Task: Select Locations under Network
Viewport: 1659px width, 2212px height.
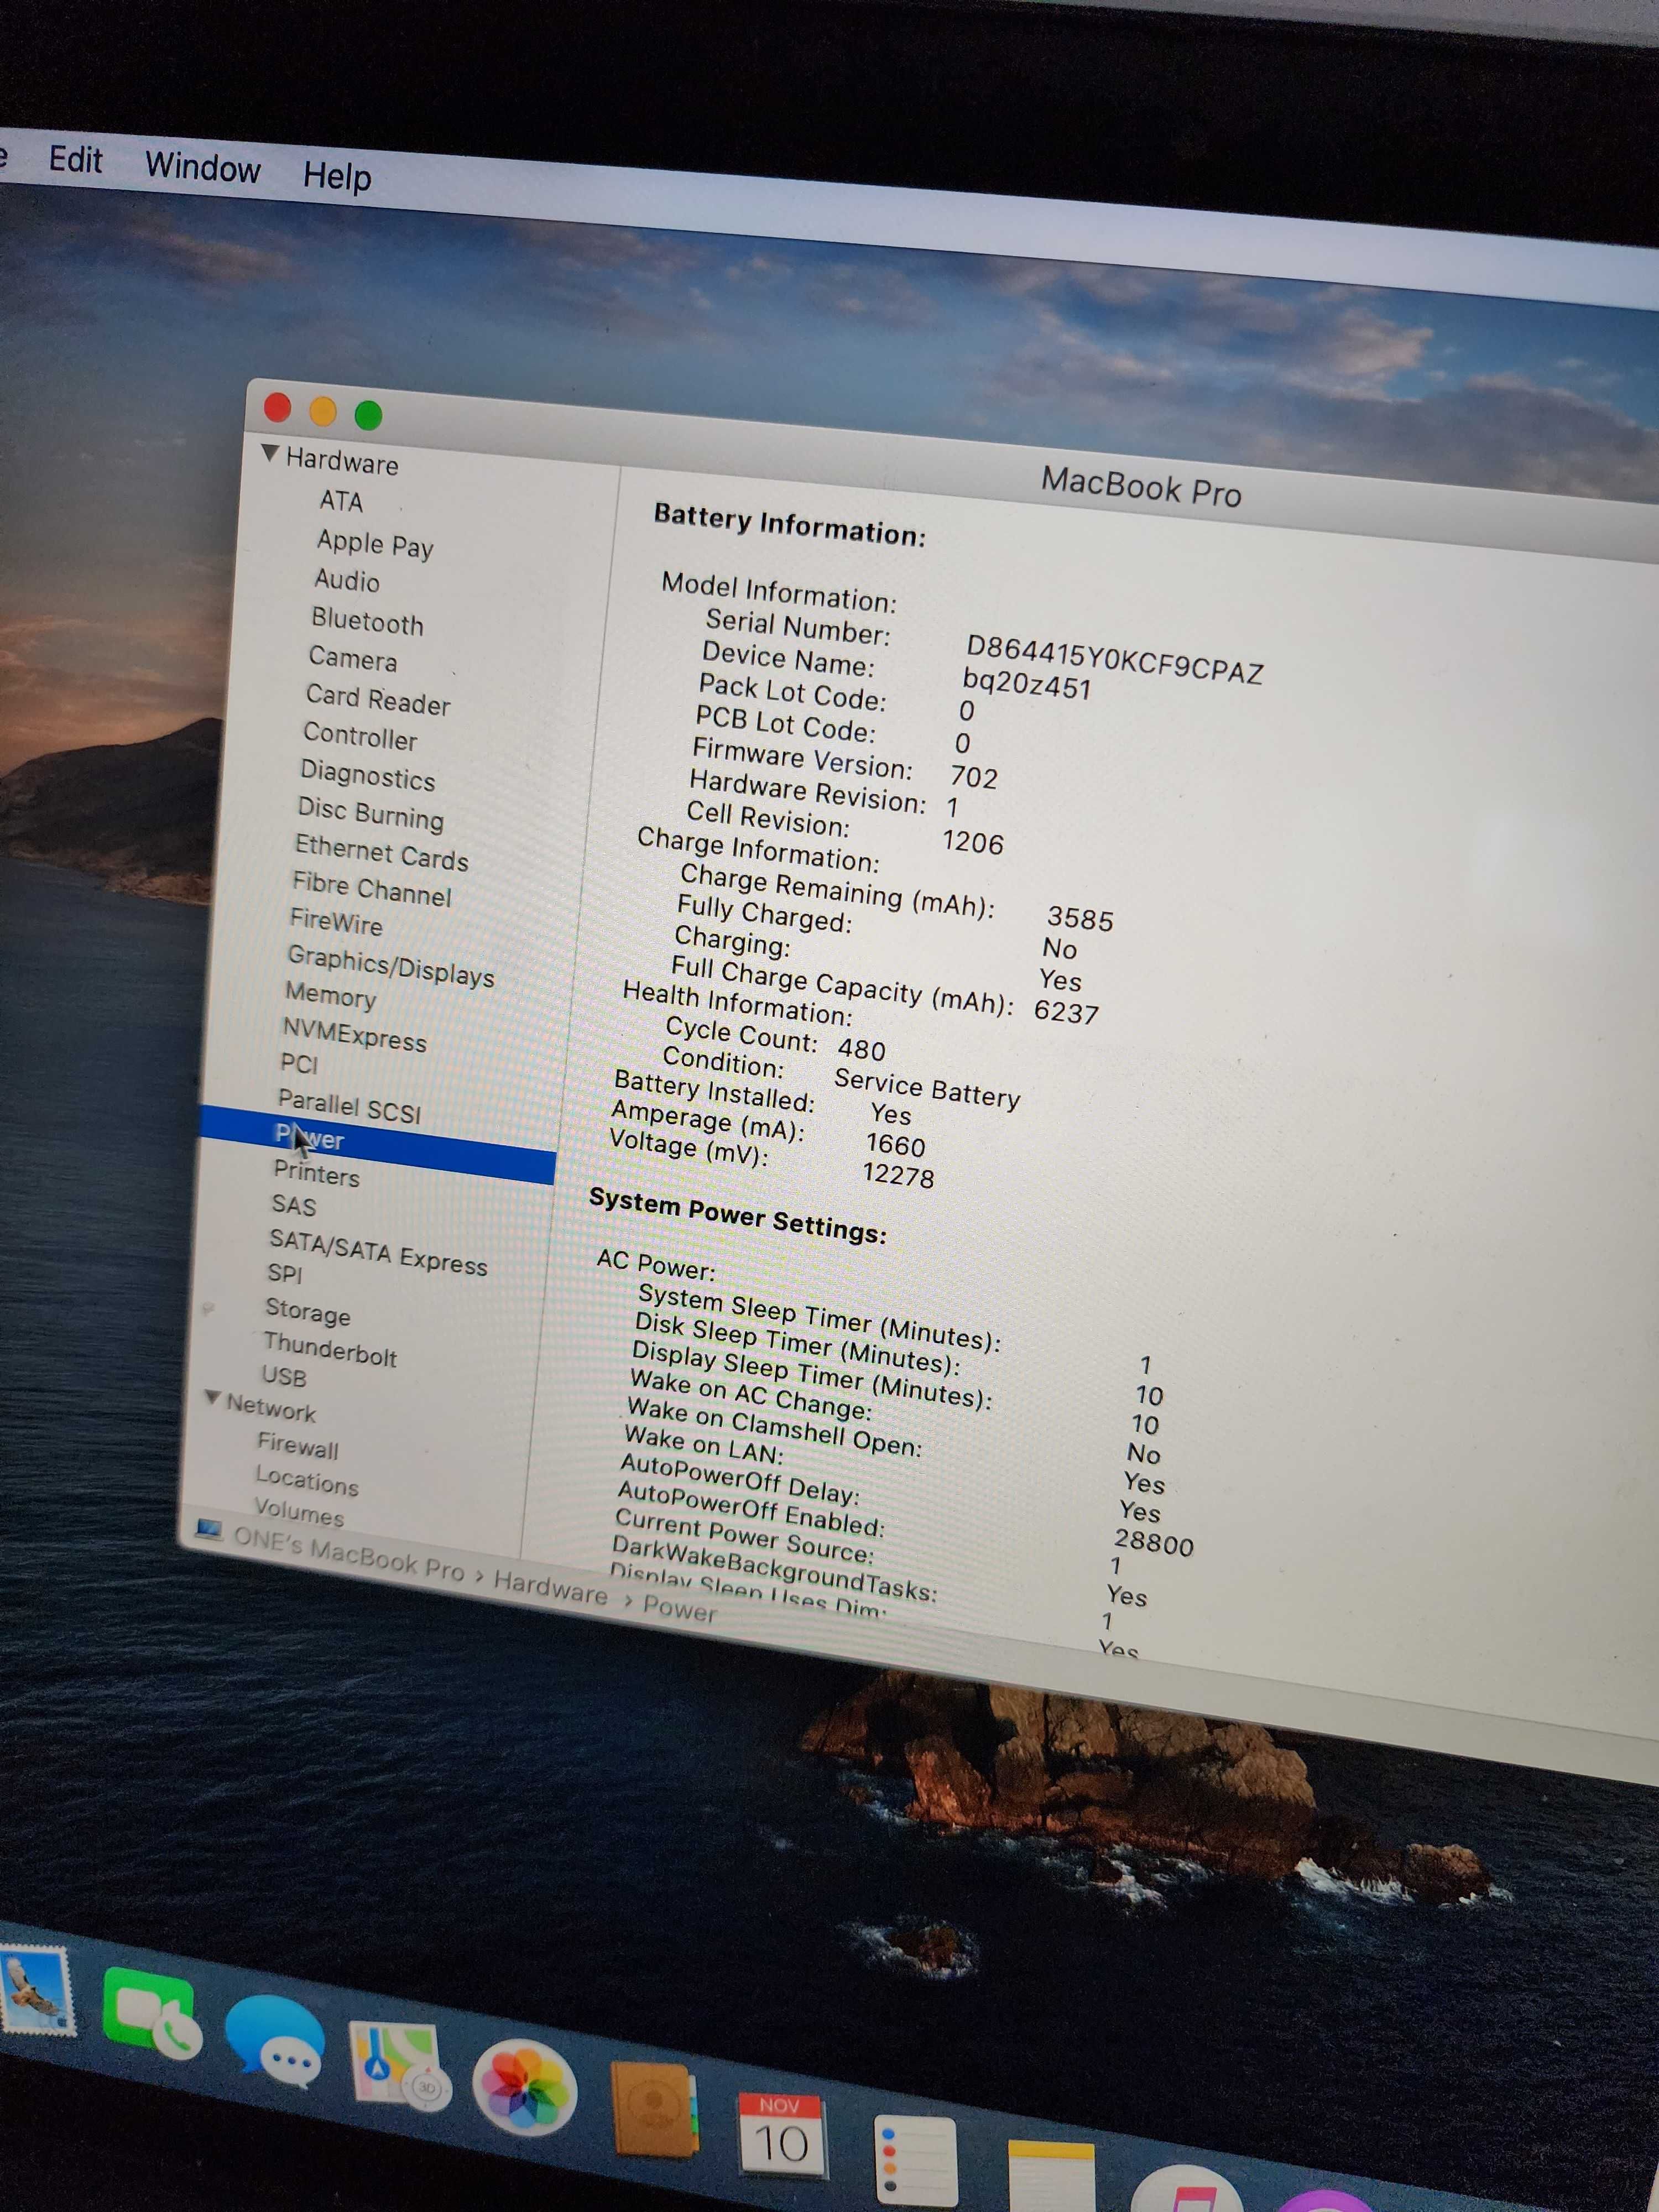Action: 306,1480
